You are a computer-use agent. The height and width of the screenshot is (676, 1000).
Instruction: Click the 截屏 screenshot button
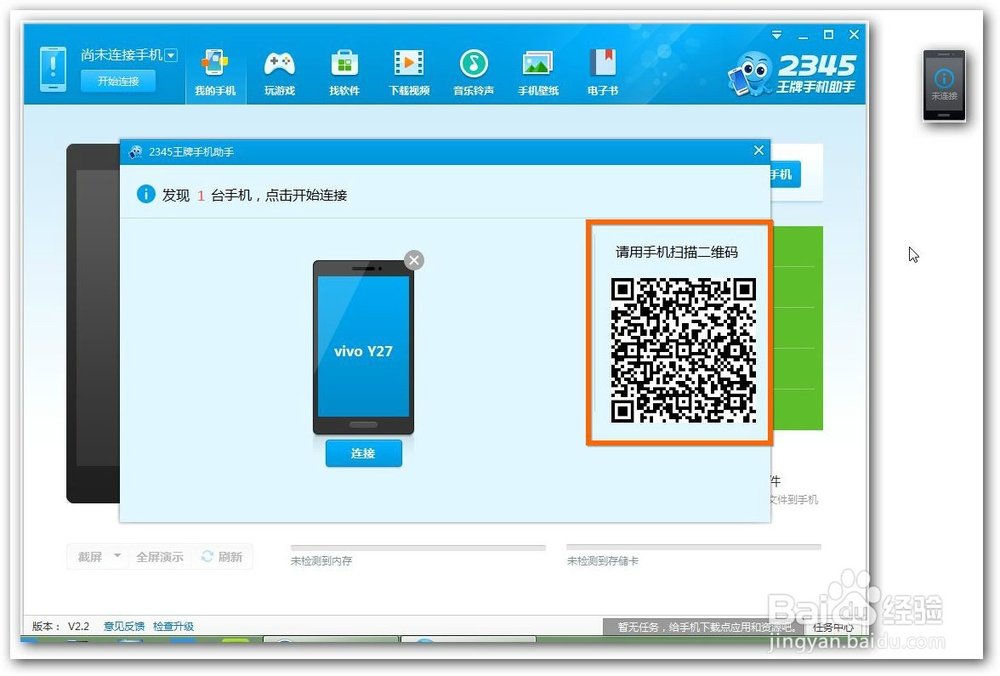click(x=90, y=557)
